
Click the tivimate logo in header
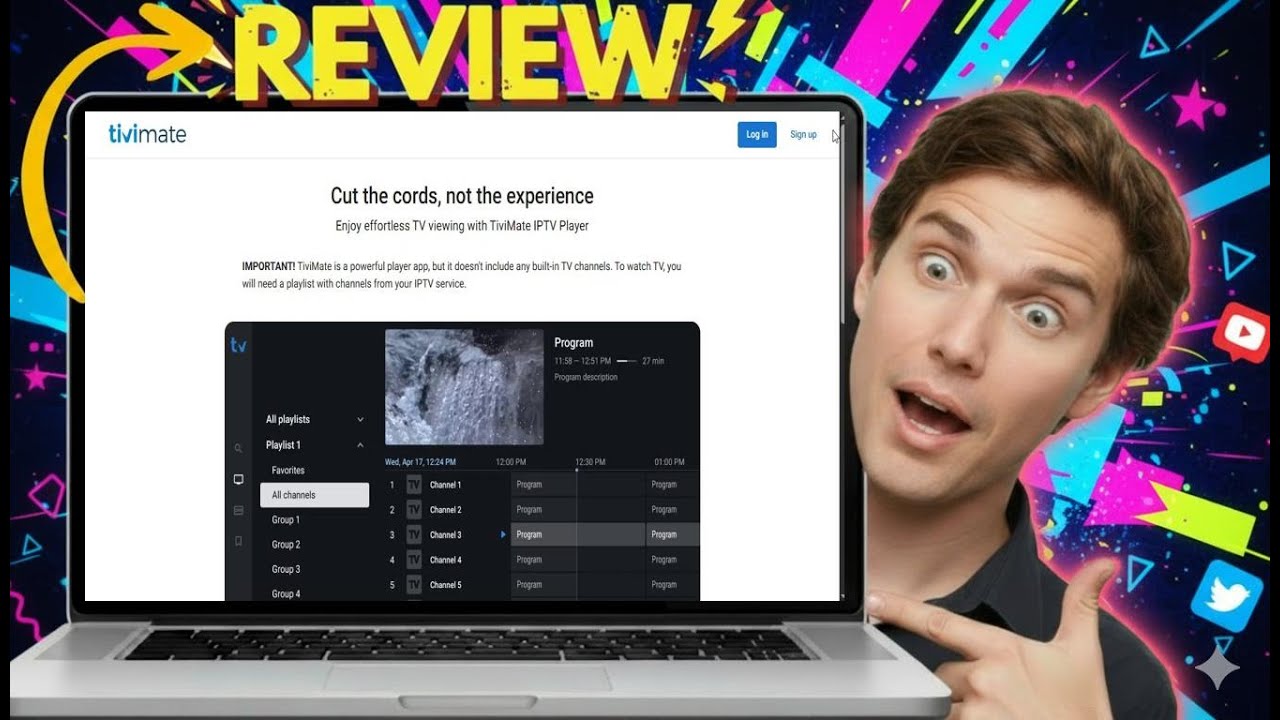tap(147, 134)
